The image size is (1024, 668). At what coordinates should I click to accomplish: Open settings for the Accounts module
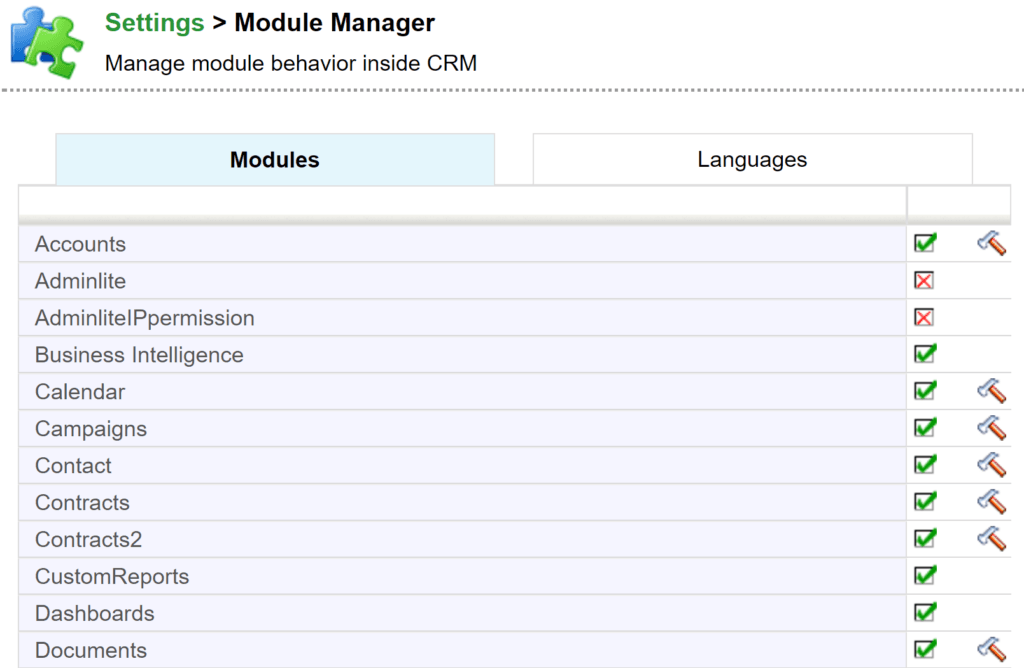point(991,242)
